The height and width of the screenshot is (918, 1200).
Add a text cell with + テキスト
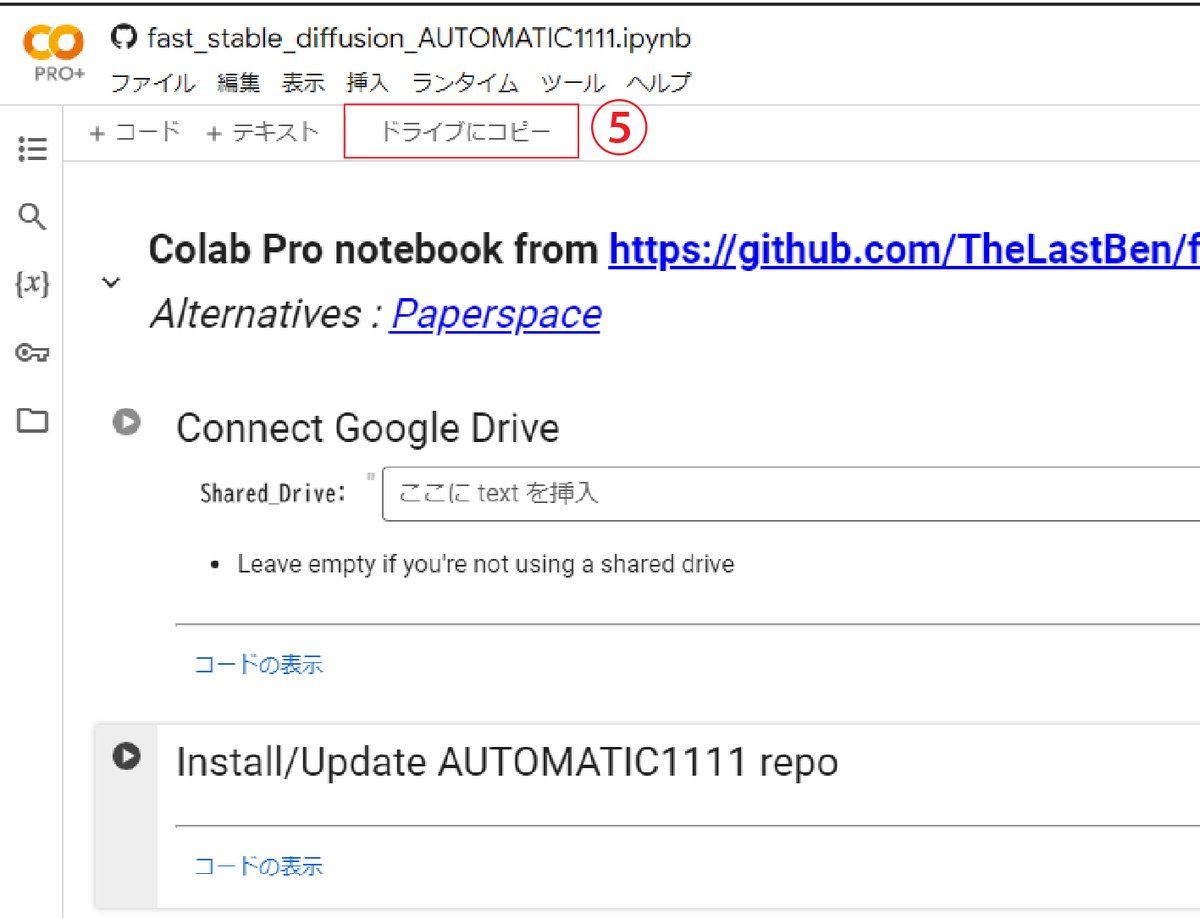point(262,132)
